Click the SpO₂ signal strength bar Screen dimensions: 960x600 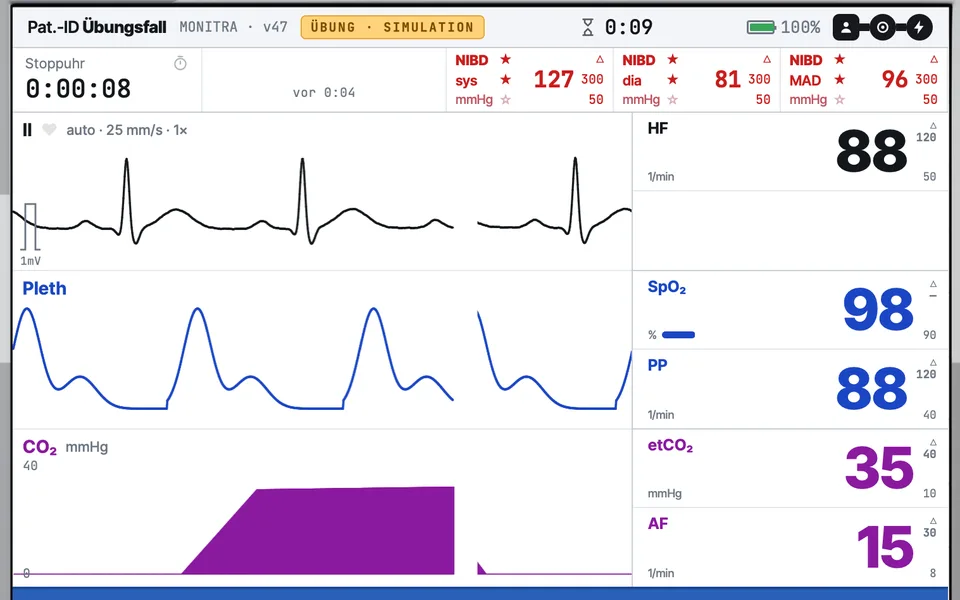678,335
